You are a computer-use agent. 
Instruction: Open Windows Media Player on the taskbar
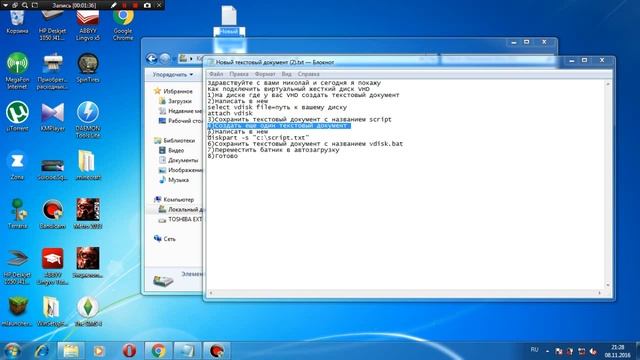click(99, 351)
